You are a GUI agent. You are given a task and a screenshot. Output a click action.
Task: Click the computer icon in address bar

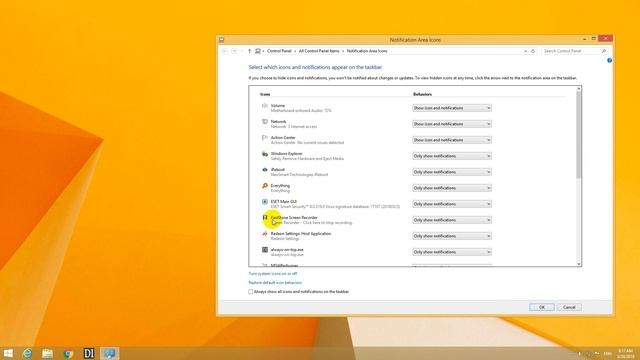pyautogui.click(x=258, y=51)
